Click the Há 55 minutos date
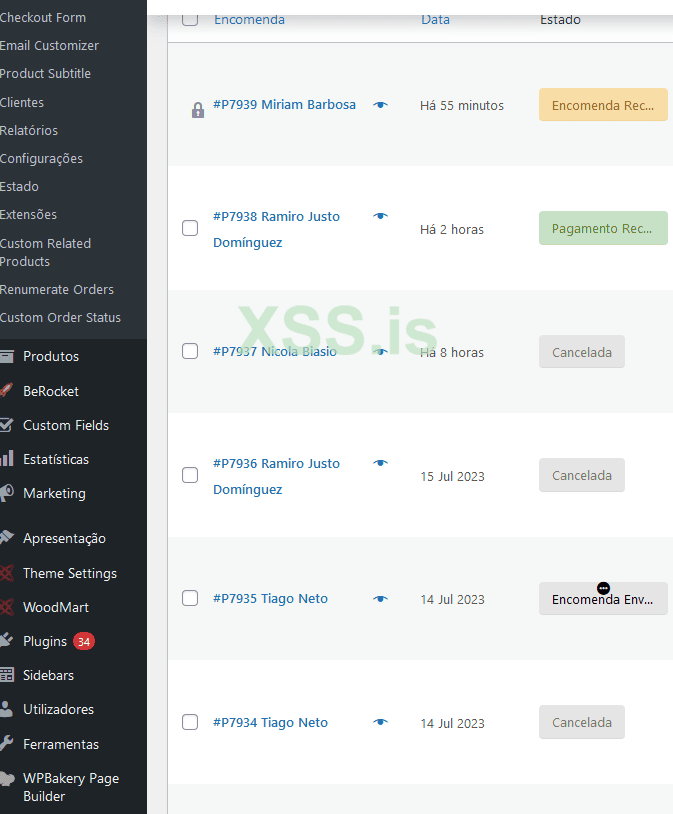The height and width of the screenshot is (814, 673). [x=462, y=105]
